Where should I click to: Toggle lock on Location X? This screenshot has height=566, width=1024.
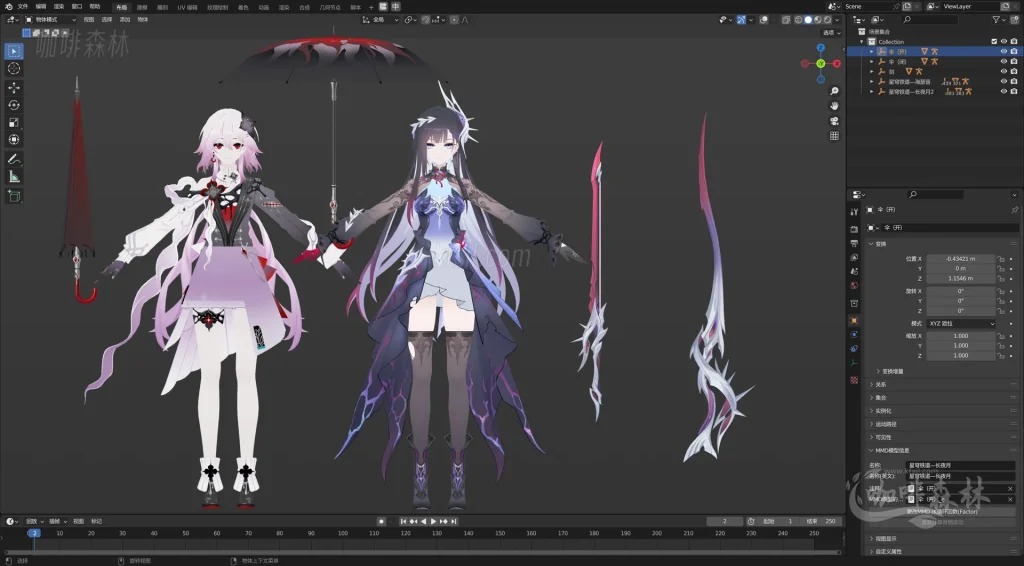1000,259
